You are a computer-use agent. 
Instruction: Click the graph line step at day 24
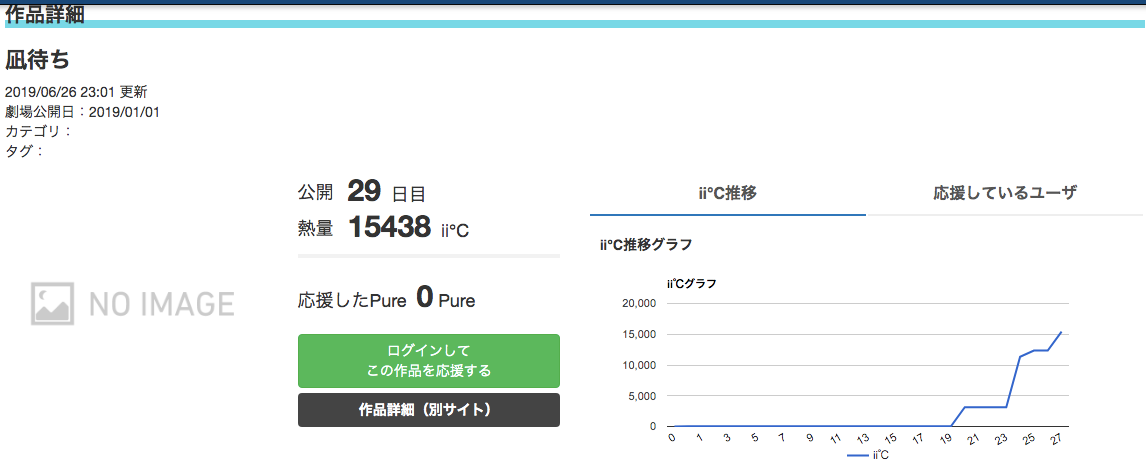(1020, 357)
